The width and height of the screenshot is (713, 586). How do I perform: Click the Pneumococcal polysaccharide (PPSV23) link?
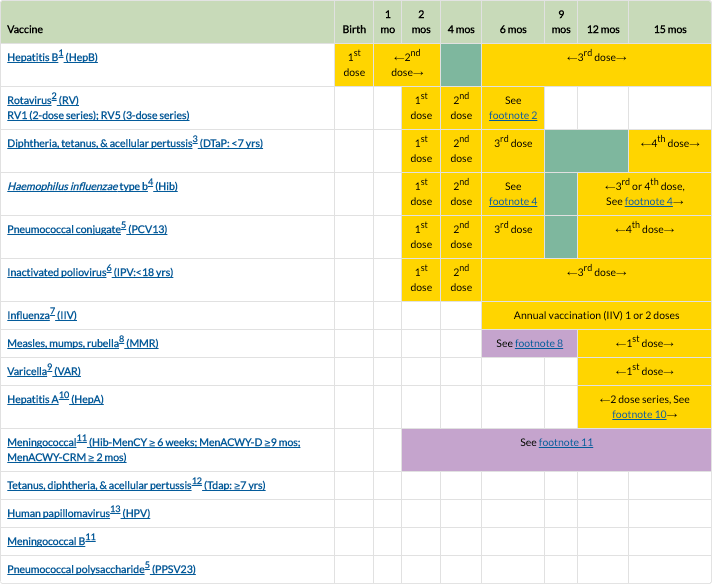(101, 570)
